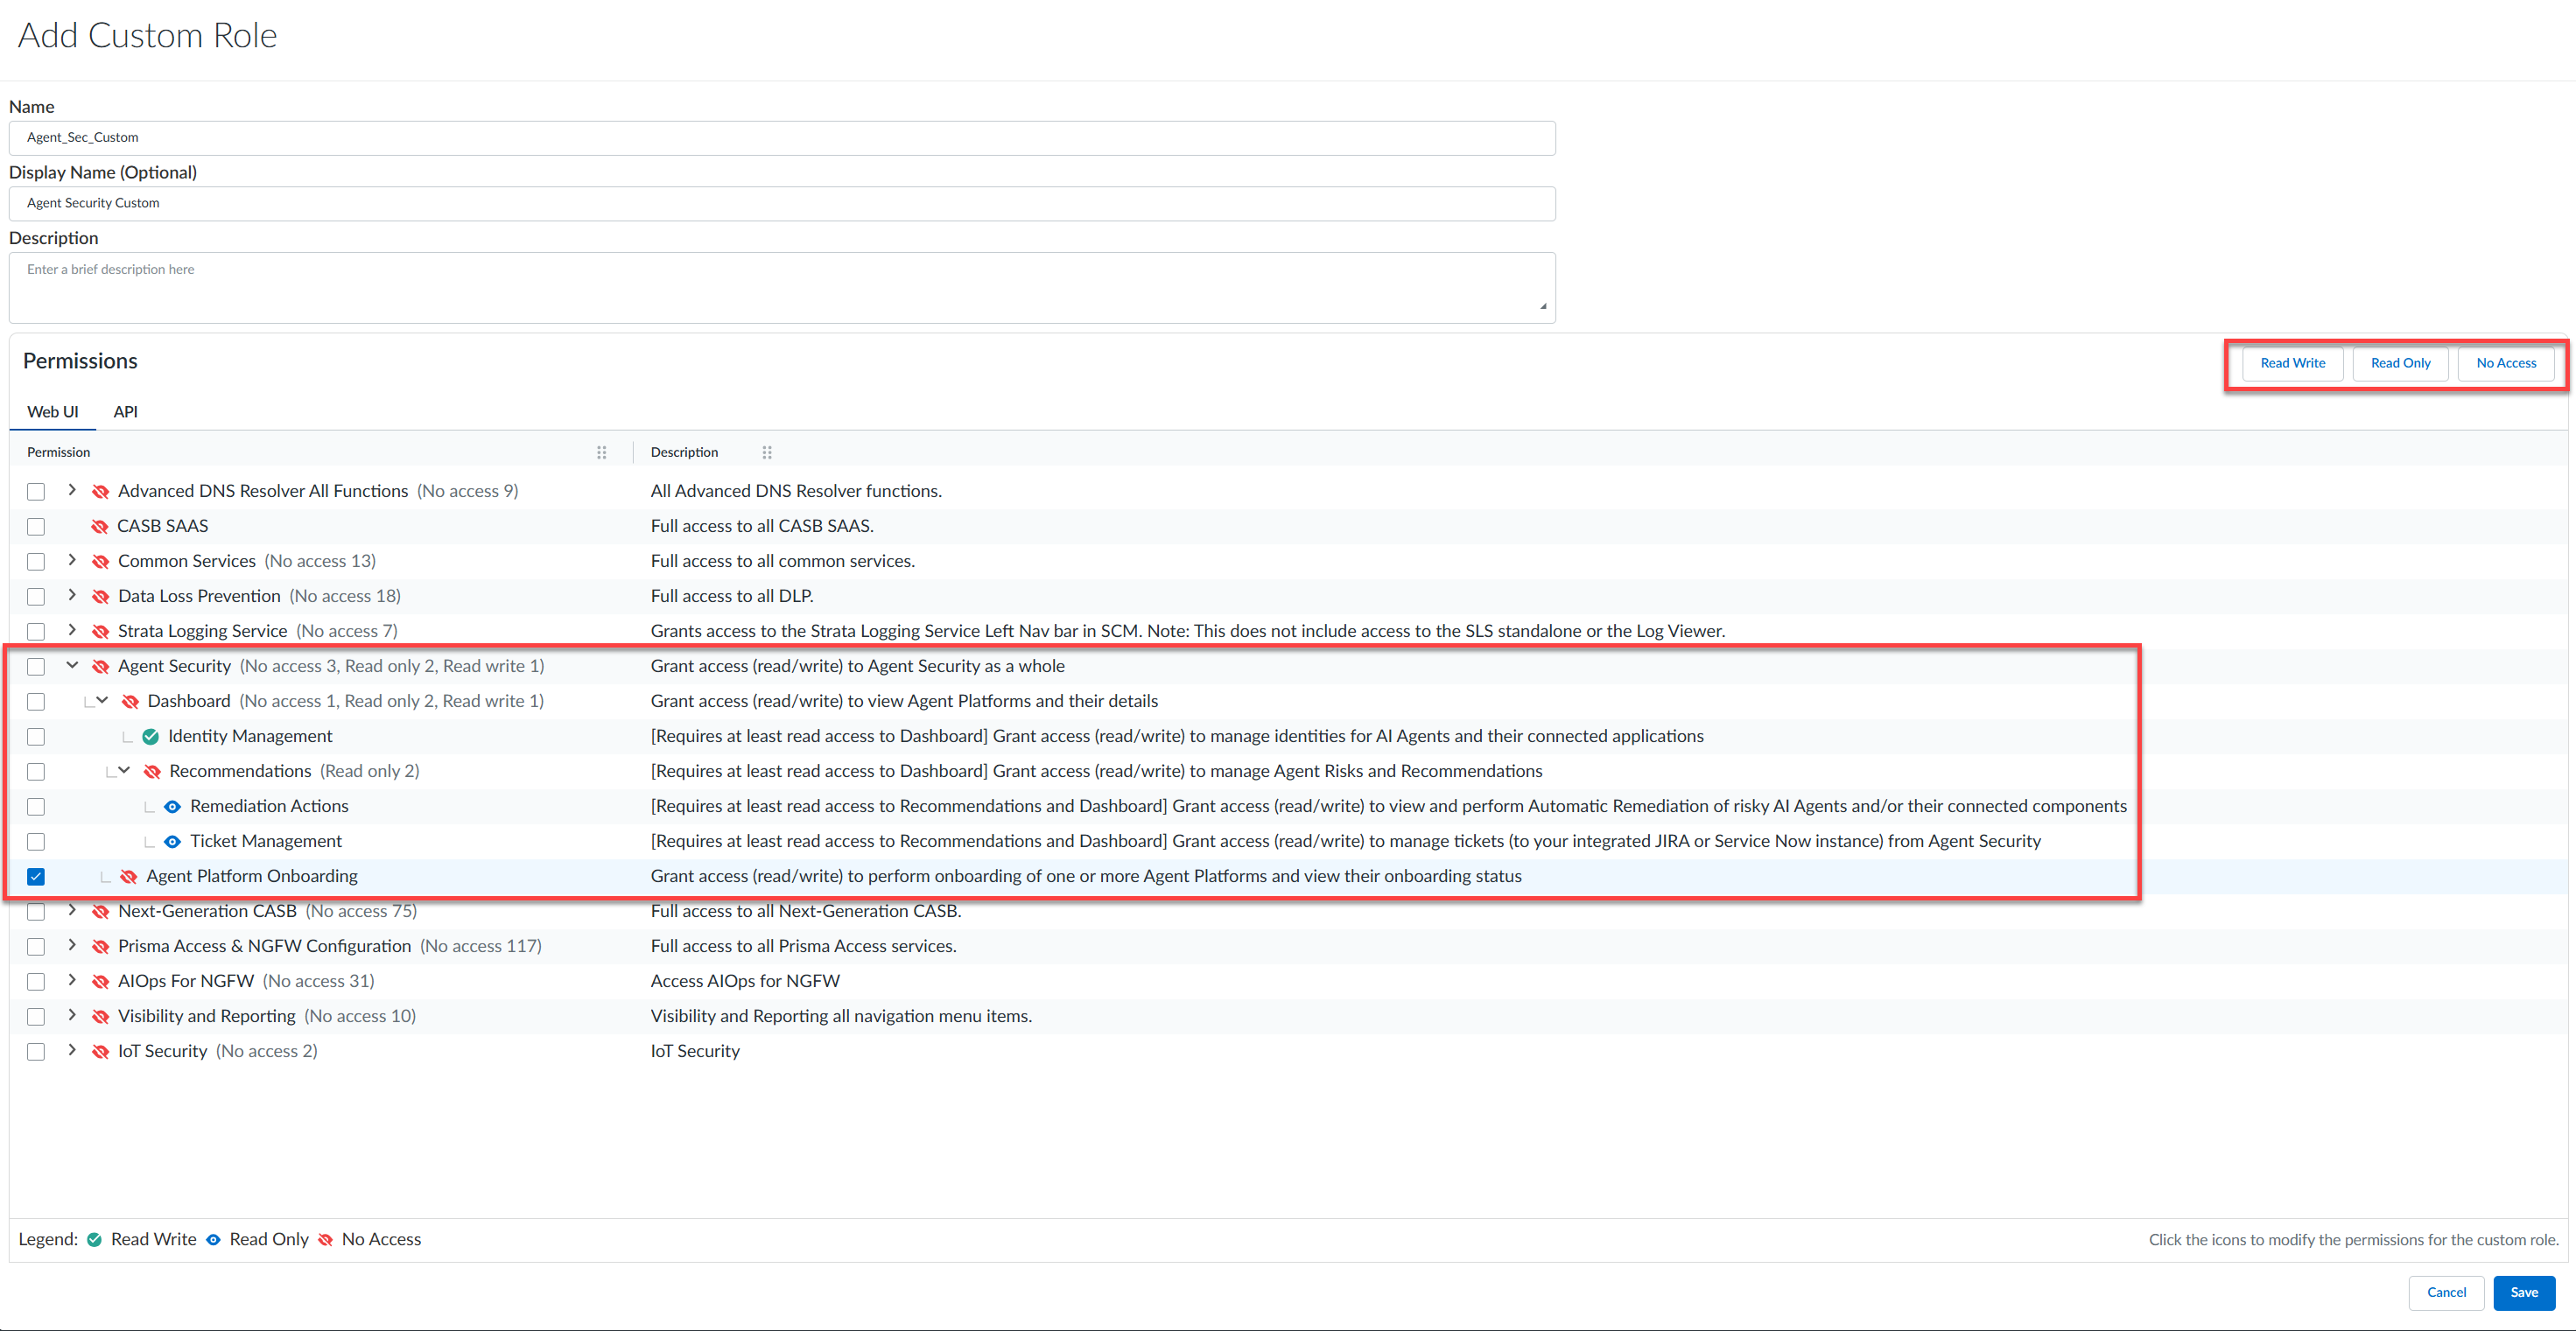
Task: Click the Remediation Actions read-only eye icon
Action: [172, 806]
